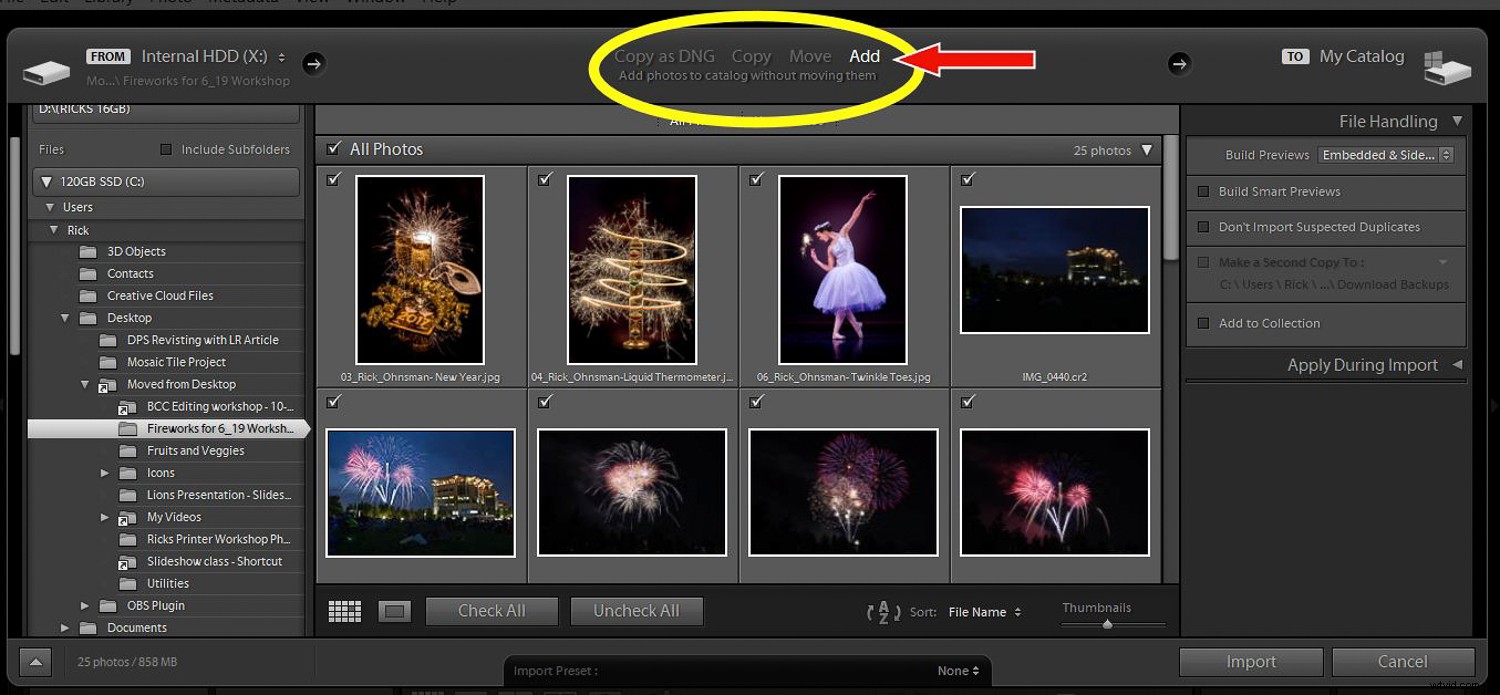Click the Import button
The height and width of the screenshot is (695, 1500).
[1250, 661]
